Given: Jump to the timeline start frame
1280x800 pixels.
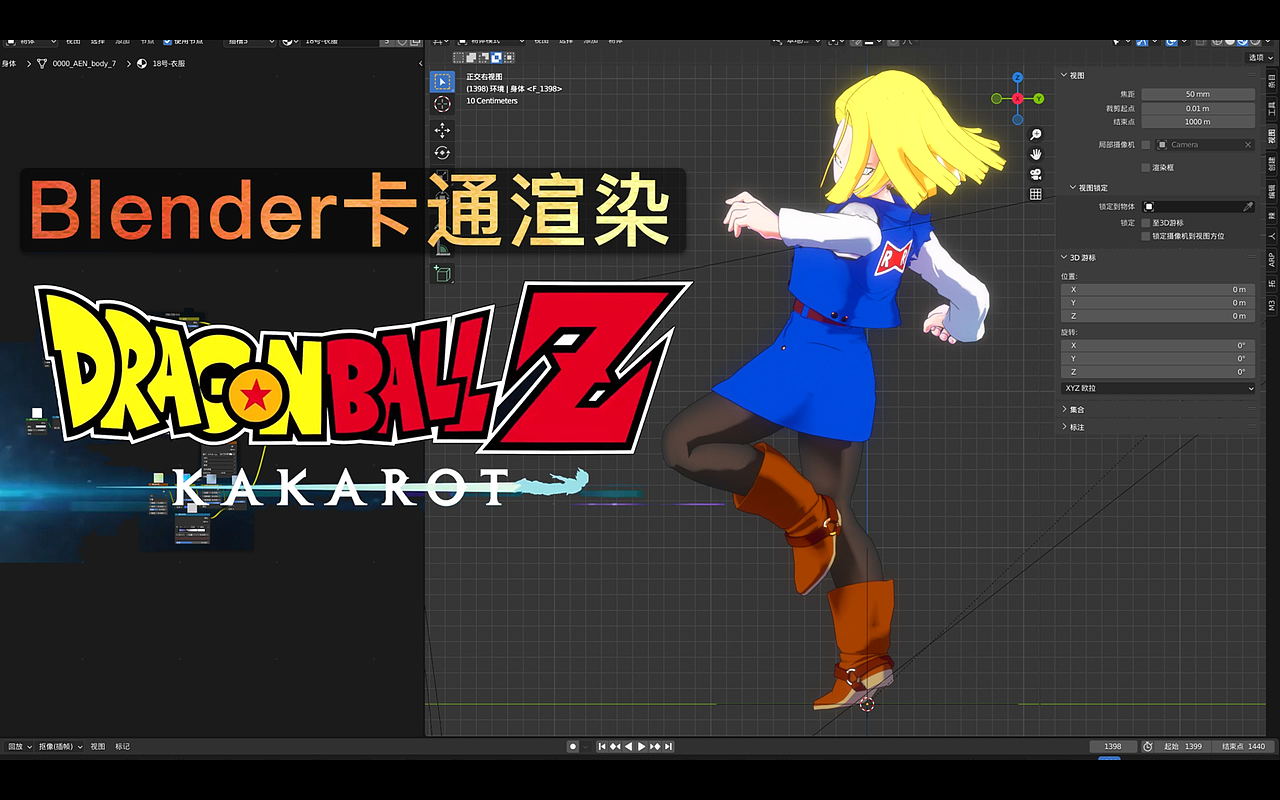Looking at the screenshot, I should click(x=602, y=746).
